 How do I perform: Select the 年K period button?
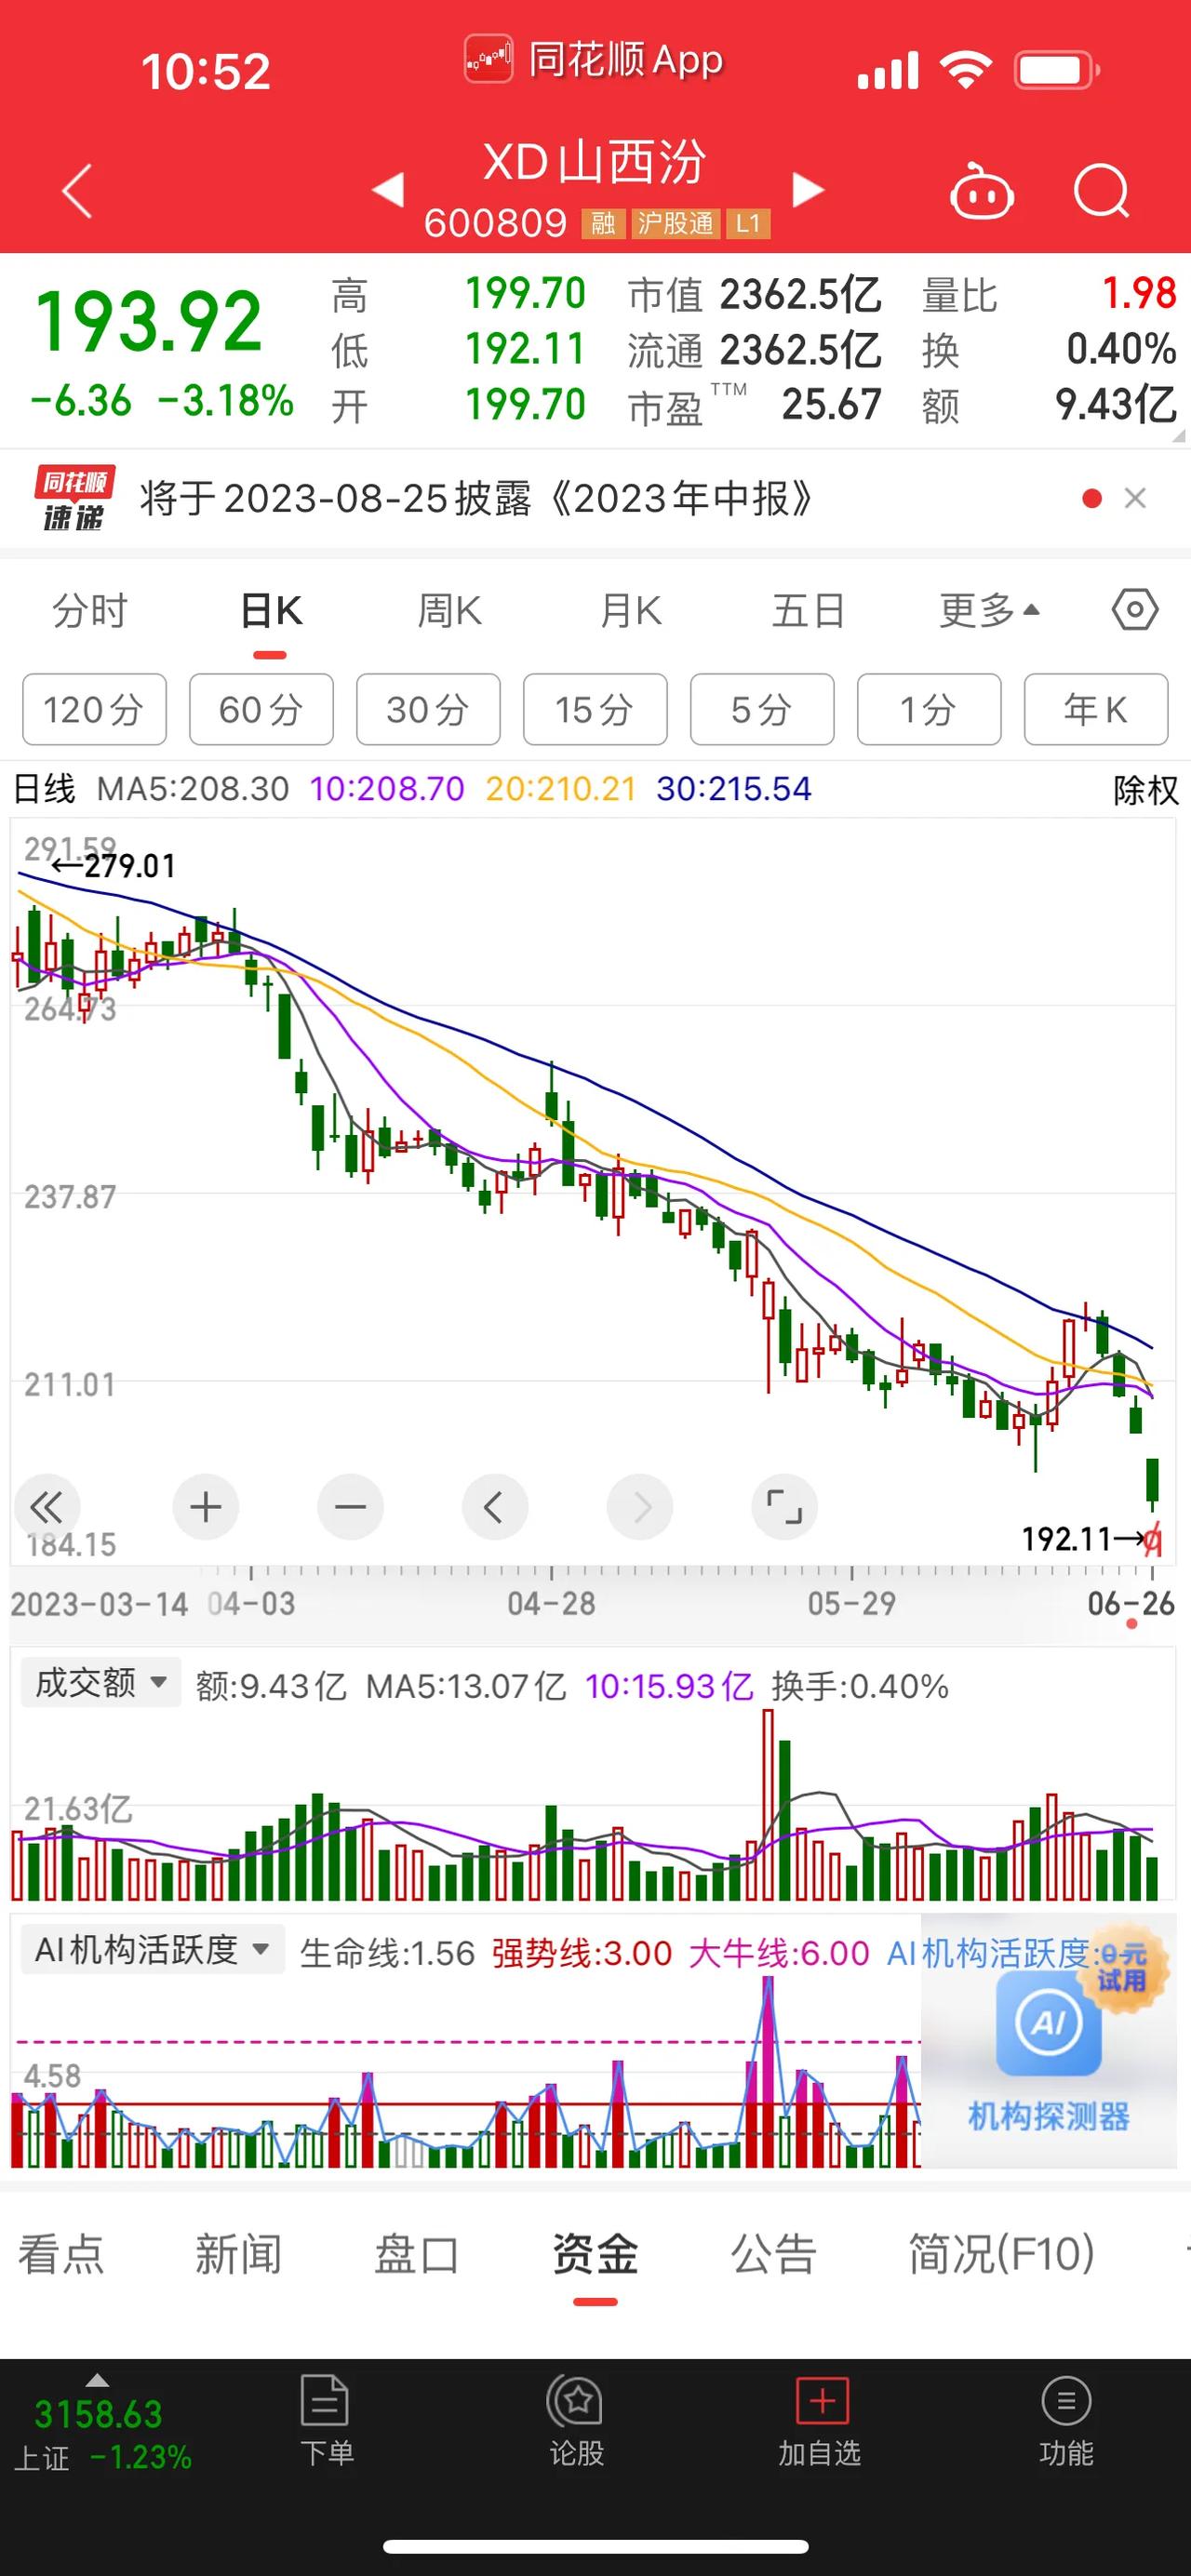pos(1096,710)
